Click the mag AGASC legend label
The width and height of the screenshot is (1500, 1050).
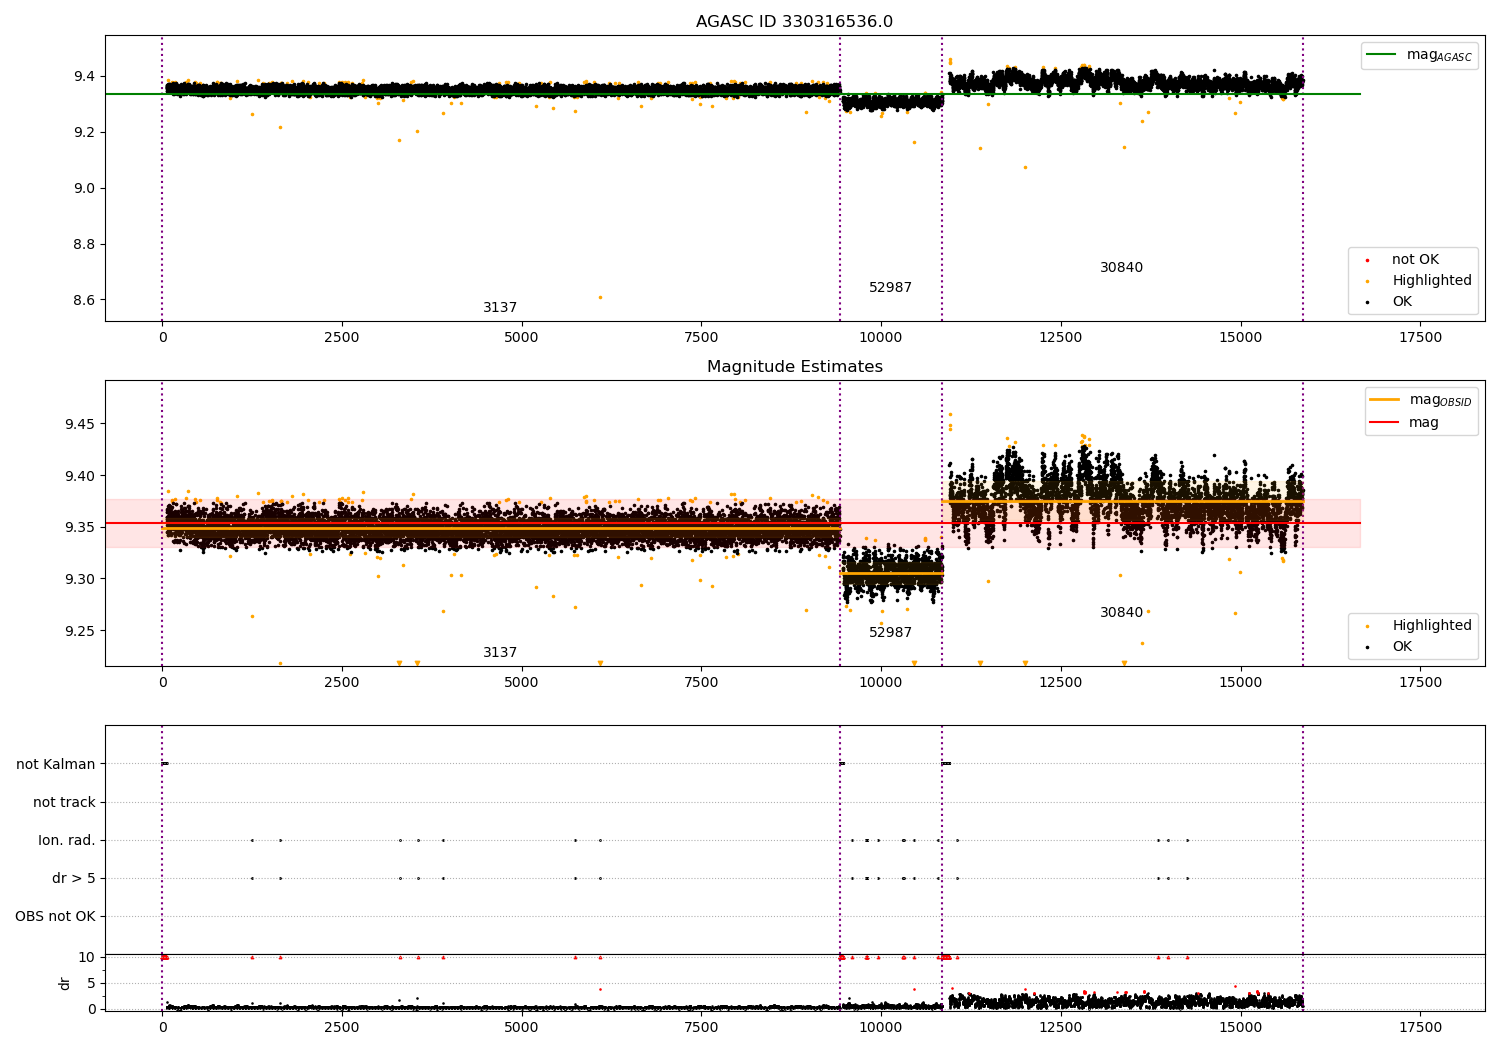coord(1439,55)
